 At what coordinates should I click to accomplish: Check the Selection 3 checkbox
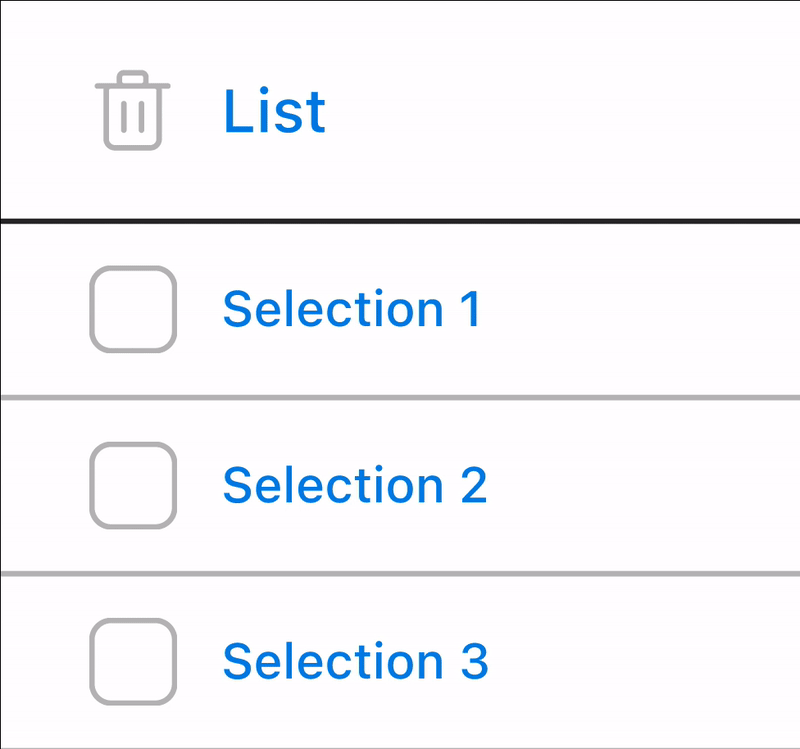(133, 661)
